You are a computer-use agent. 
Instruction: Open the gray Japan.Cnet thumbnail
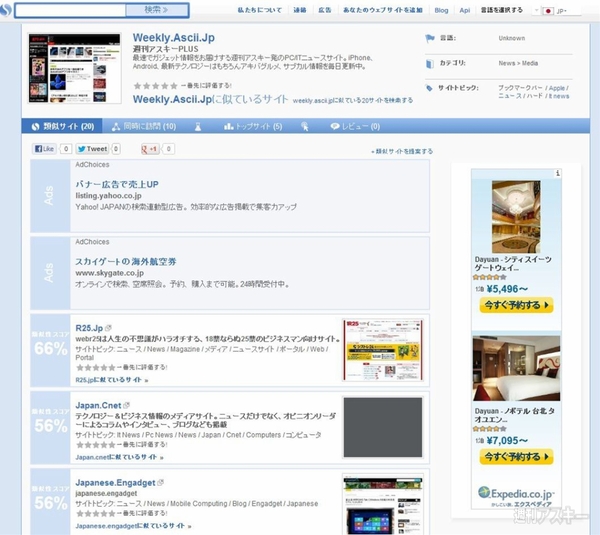click(383, 427)
